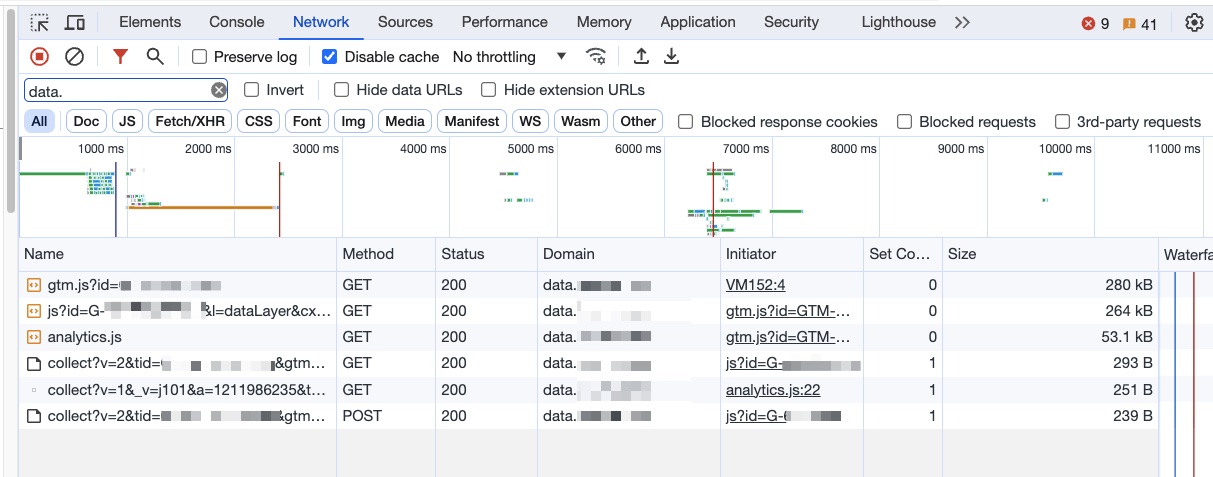The height and width of the screenshot is (477, 1213).
Task: Open gtm.js initiator link of analytics.js row
Action: coord(788,337)
